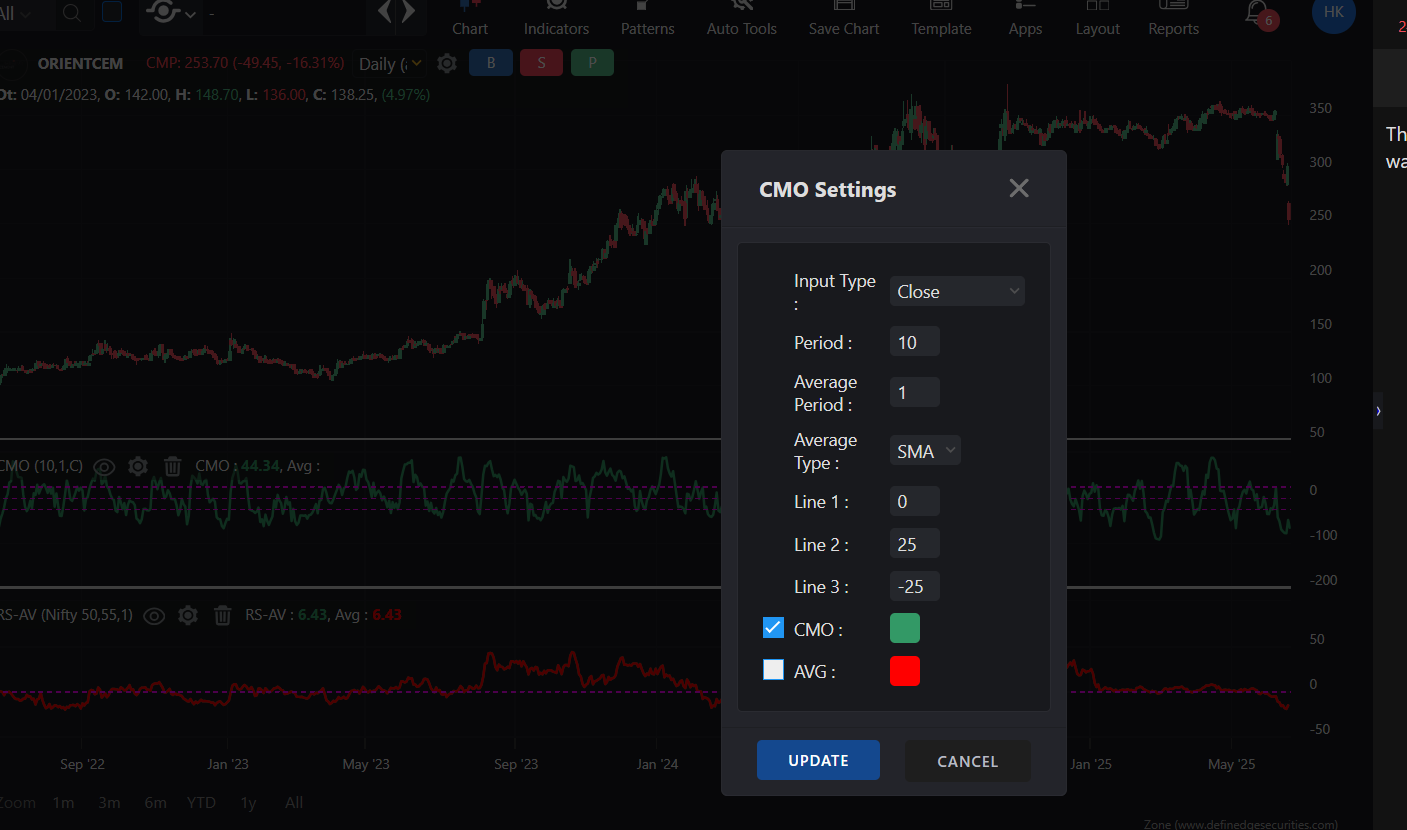
Task: Pick the green CMO color swatch
Action: 905,628
